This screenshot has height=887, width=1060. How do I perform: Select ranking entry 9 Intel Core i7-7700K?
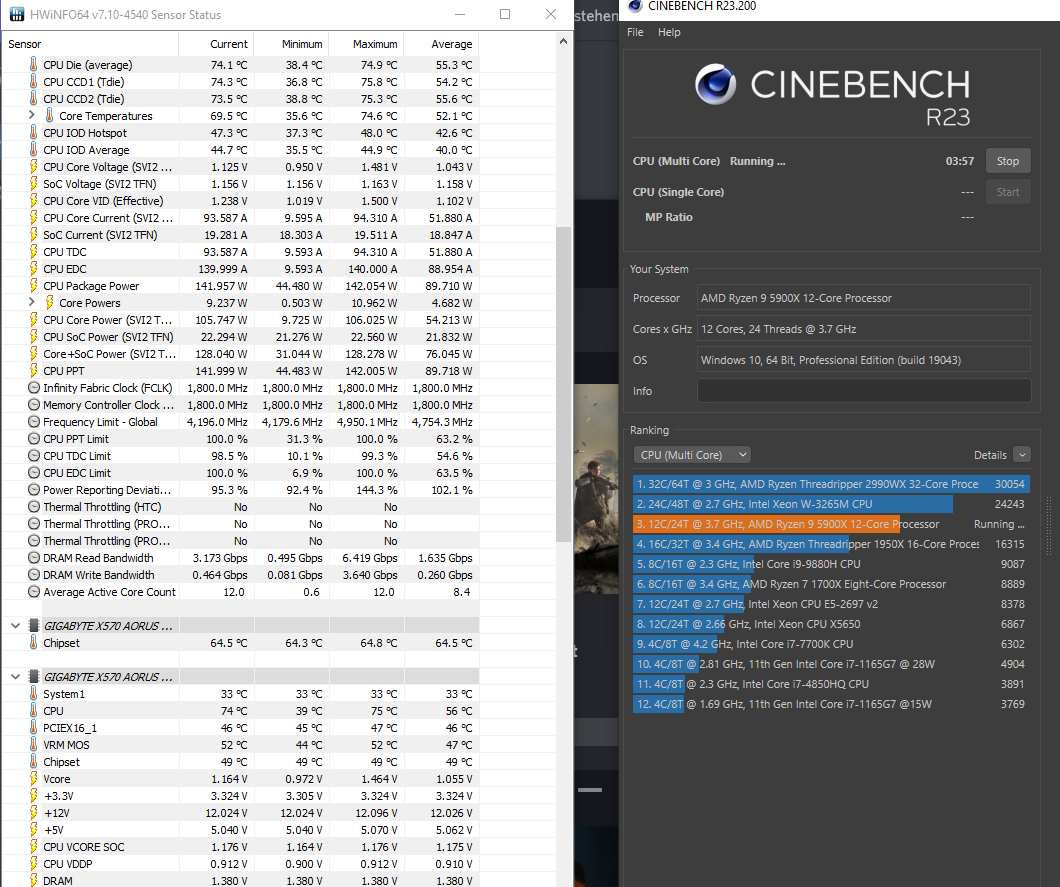point(832,644)
